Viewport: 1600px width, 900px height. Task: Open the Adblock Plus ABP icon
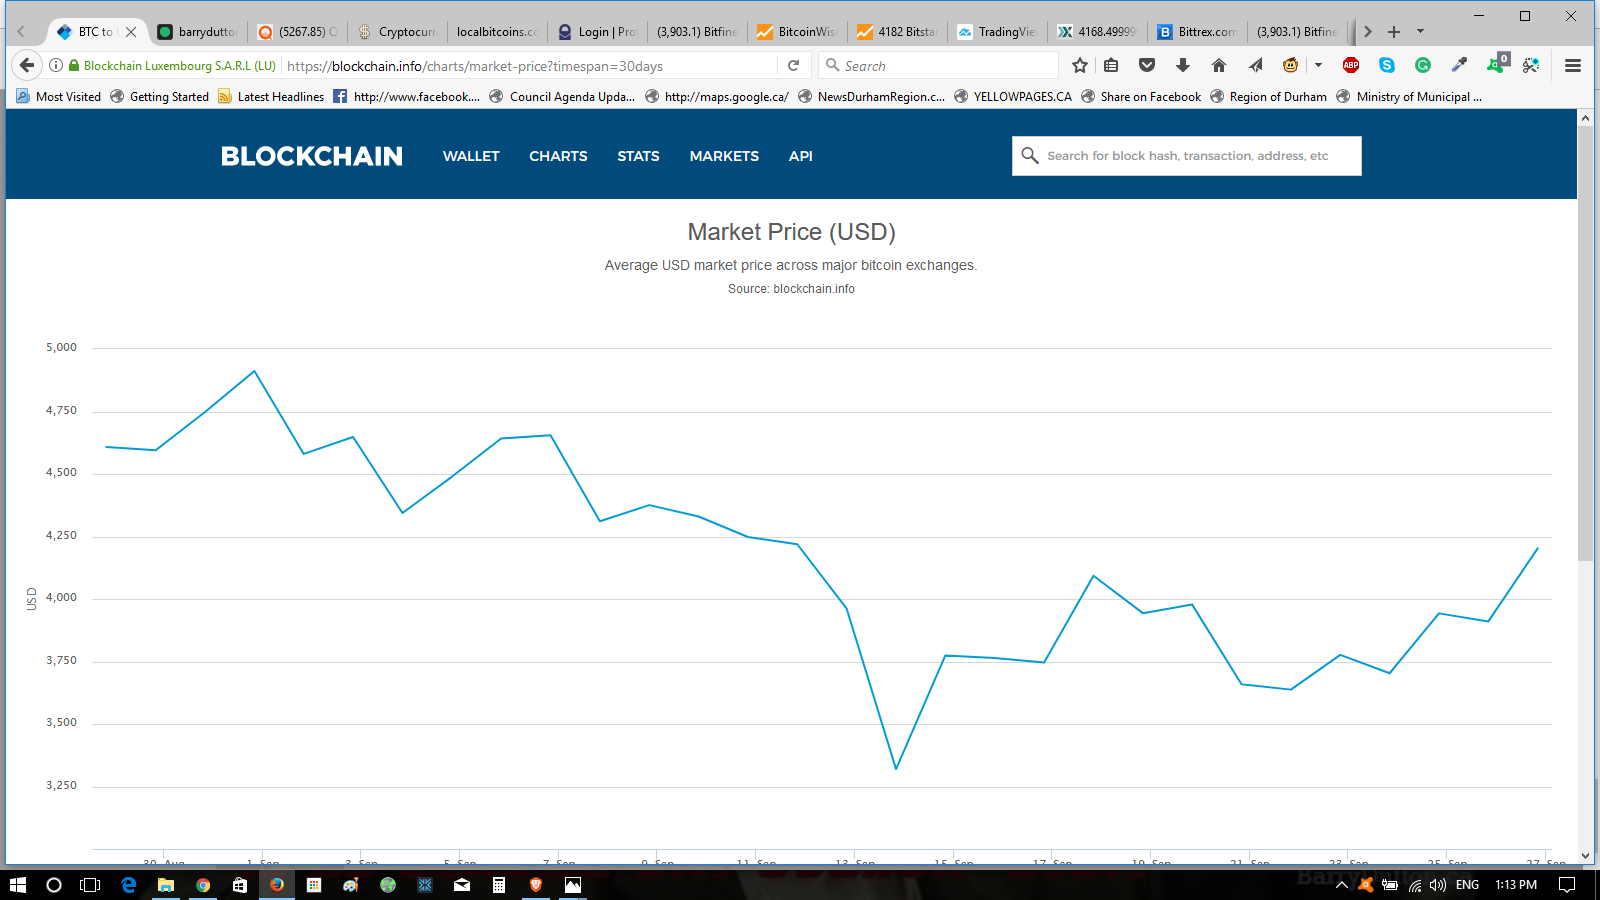[1351, 66]
